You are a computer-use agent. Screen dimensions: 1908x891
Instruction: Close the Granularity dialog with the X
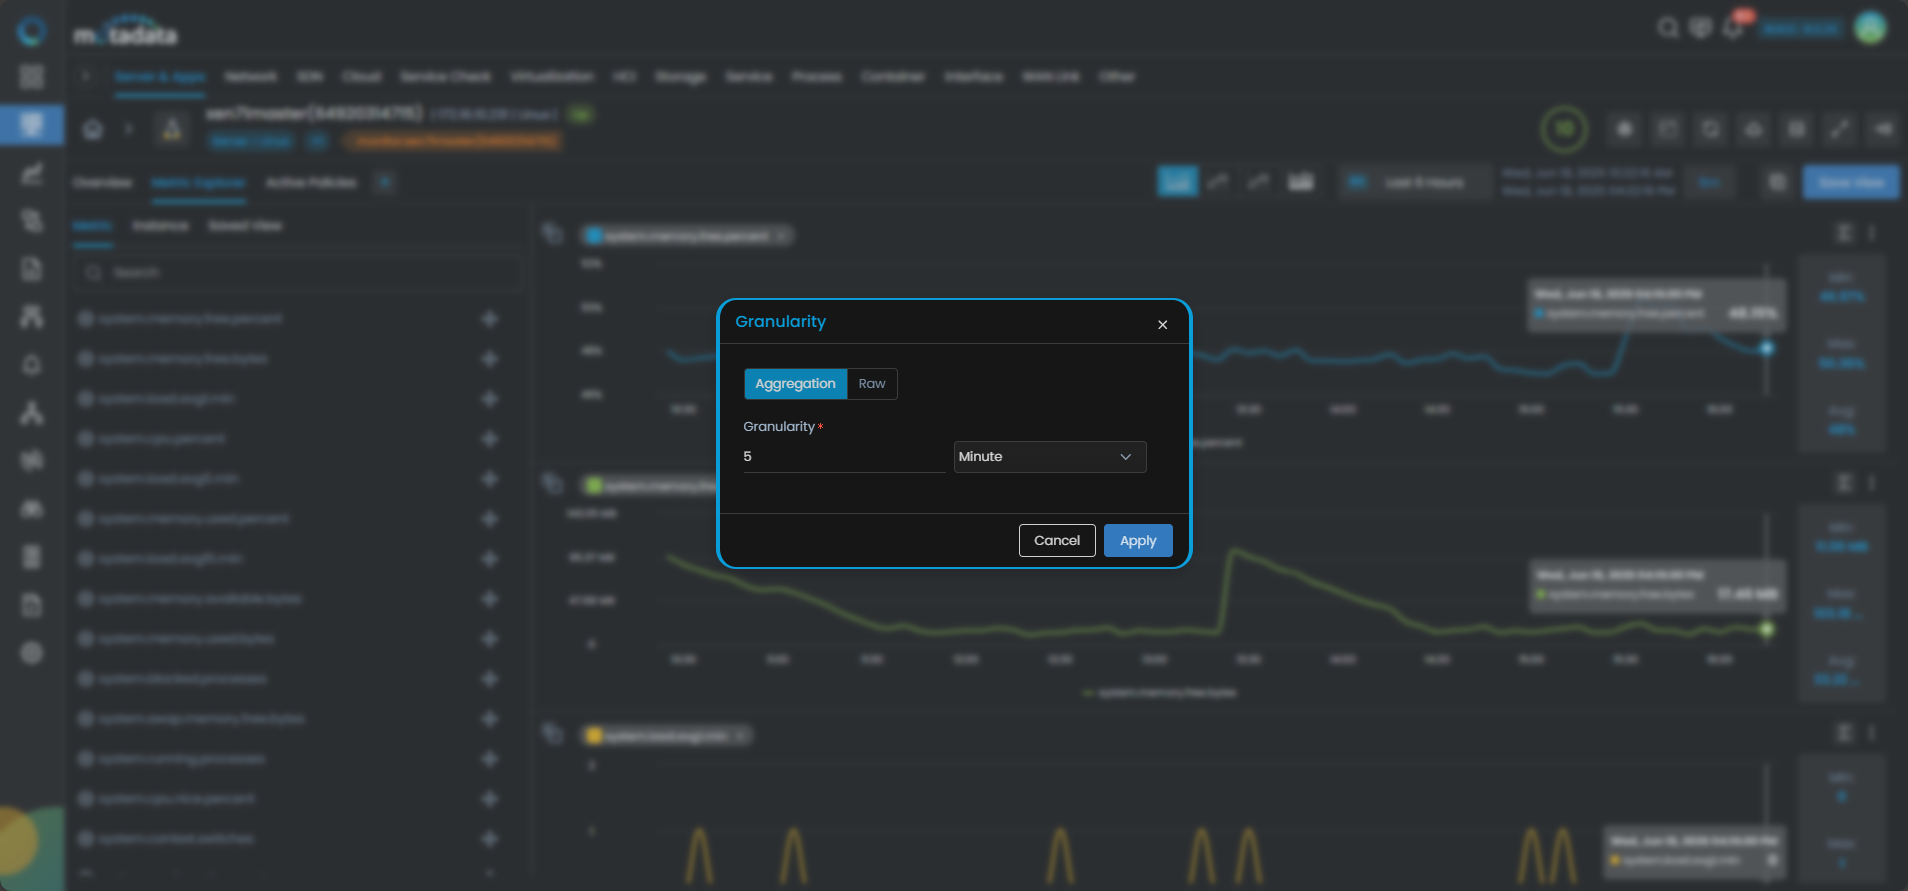tap(1162, 324)
